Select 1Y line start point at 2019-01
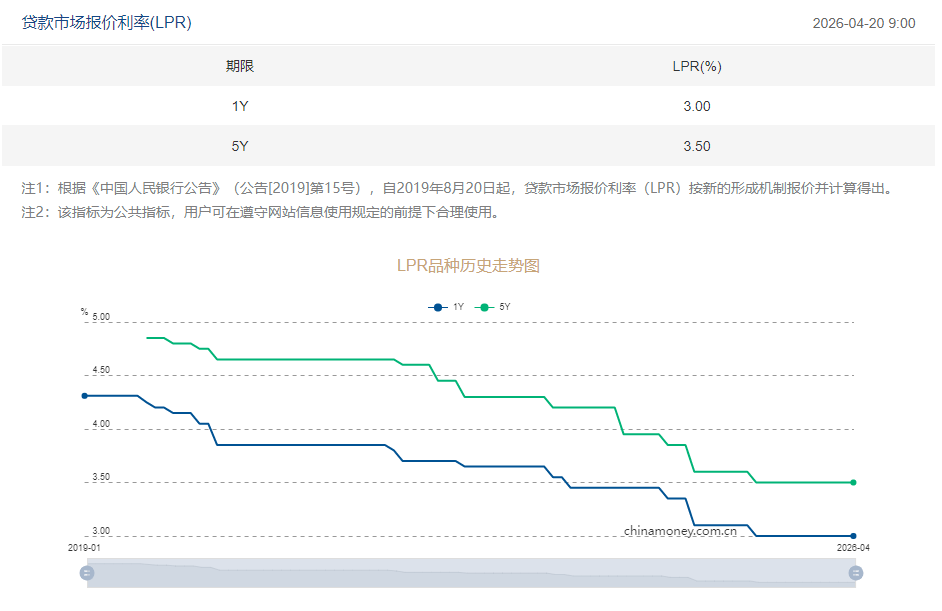Screen dimensions: 942x611 [85, 396]
